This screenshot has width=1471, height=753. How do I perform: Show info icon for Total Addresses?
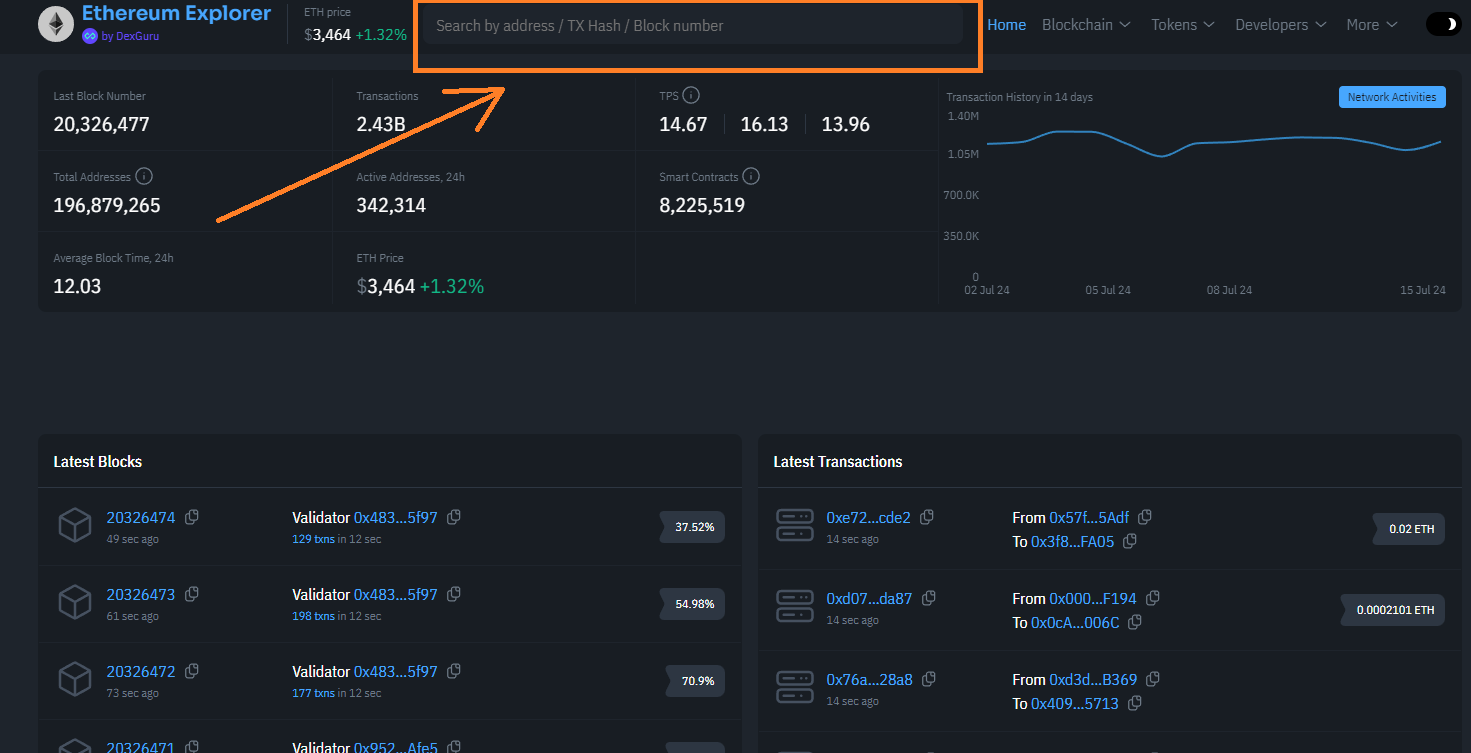[144, 176]
